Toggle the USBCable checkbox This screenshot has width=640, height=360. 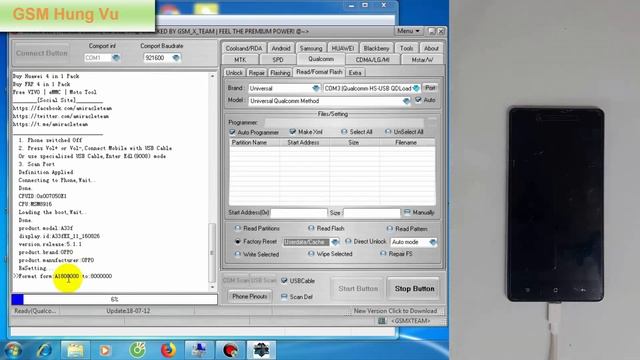(284, 280)
